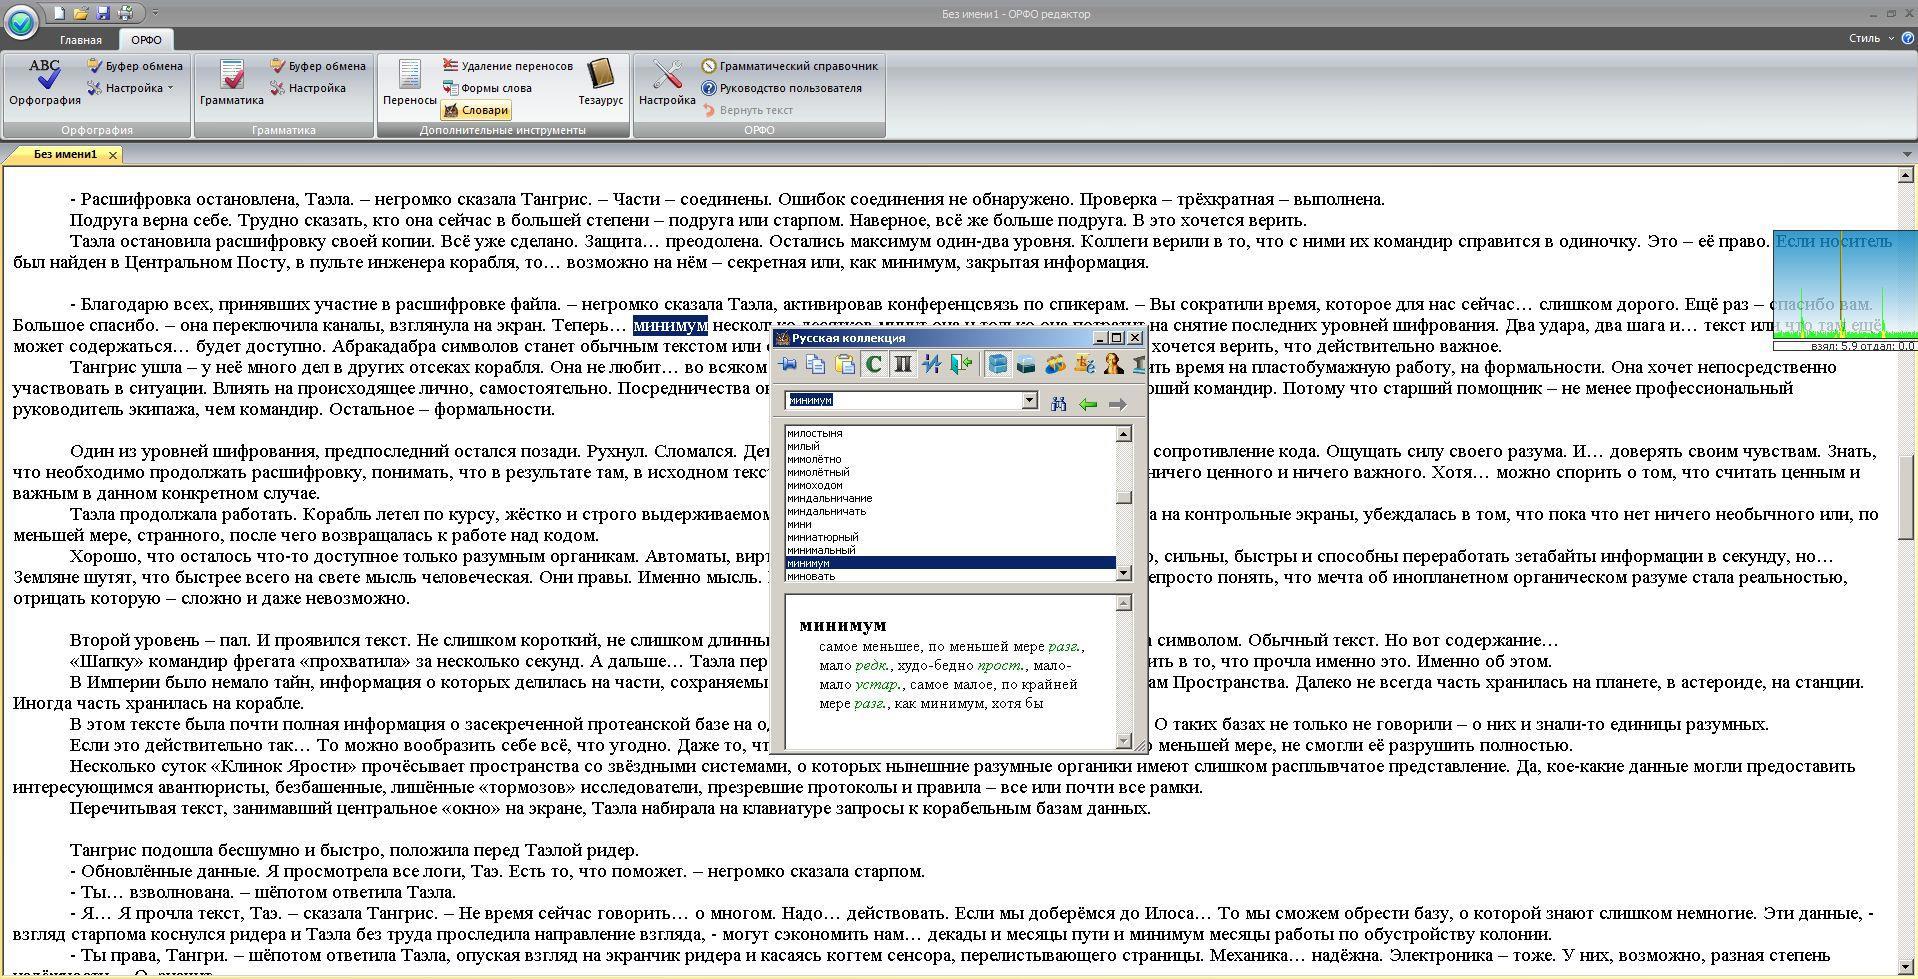Switch to the Главная ribbon tab
The height and width of the screenshot is (979, 1918).
(x=80, y=40)
